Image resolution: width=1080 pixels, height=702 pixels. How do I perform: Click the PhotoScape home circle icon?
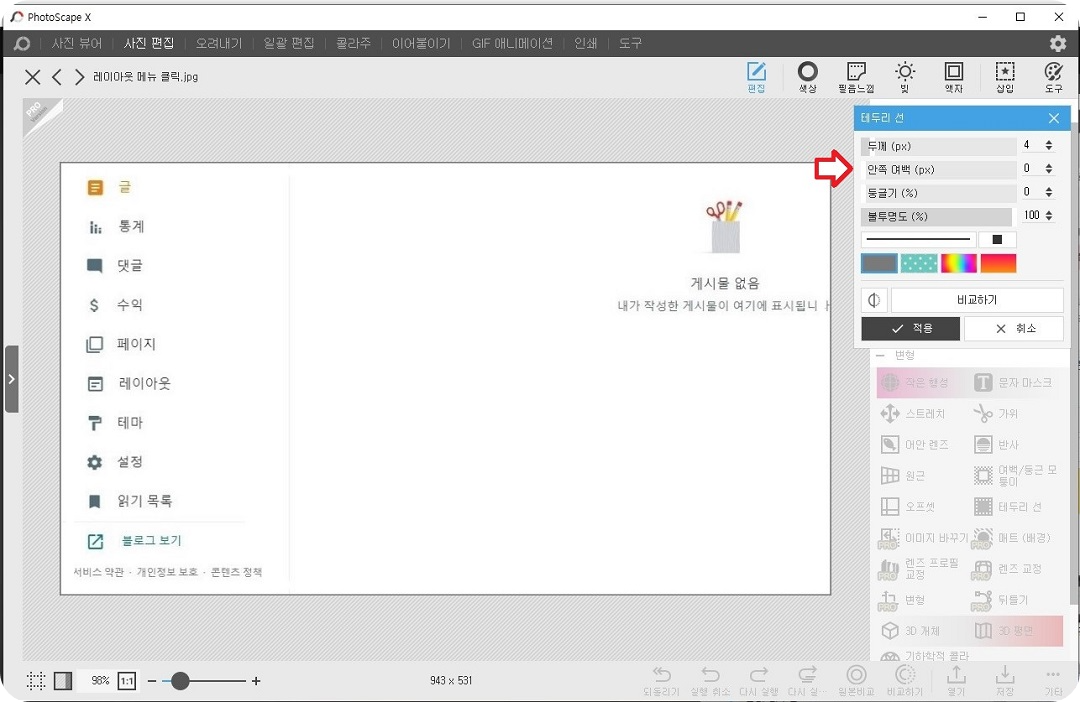pos(22,43)
